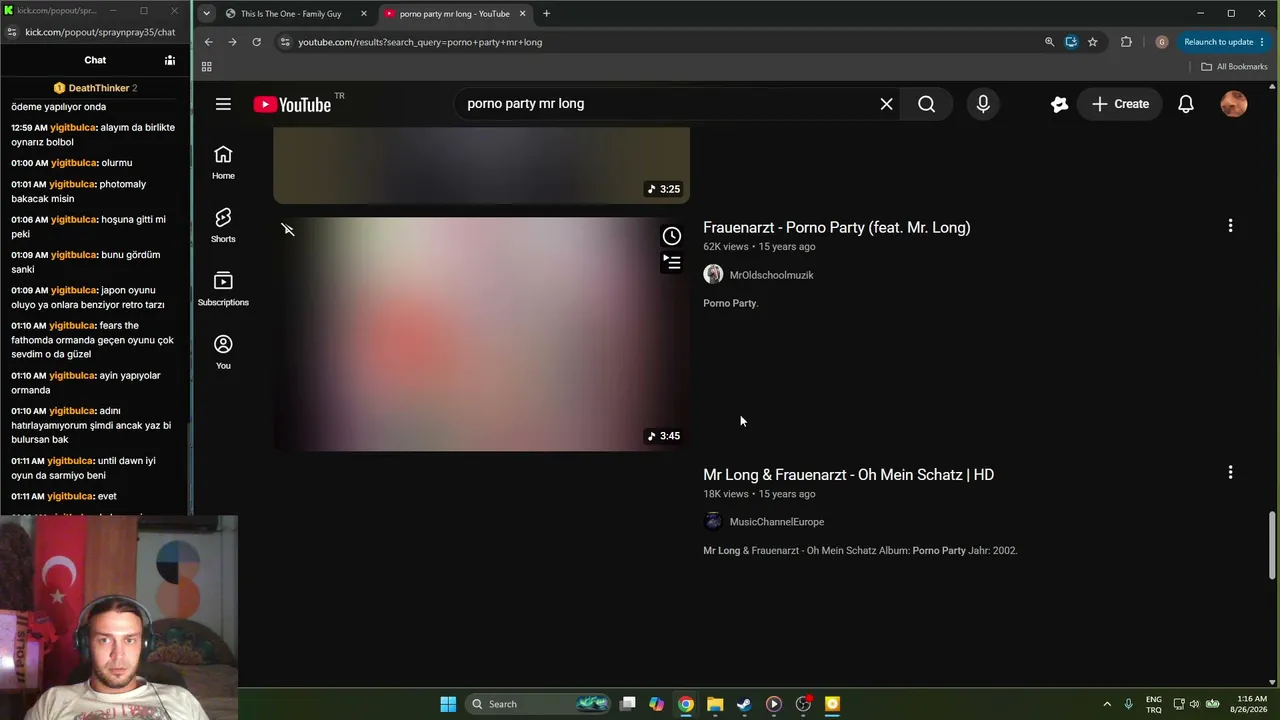Image resolution: width=1280 pixels, height=720 pixels.
Task: Bookmark this page with the star
Action: (x=1093, y=42)
